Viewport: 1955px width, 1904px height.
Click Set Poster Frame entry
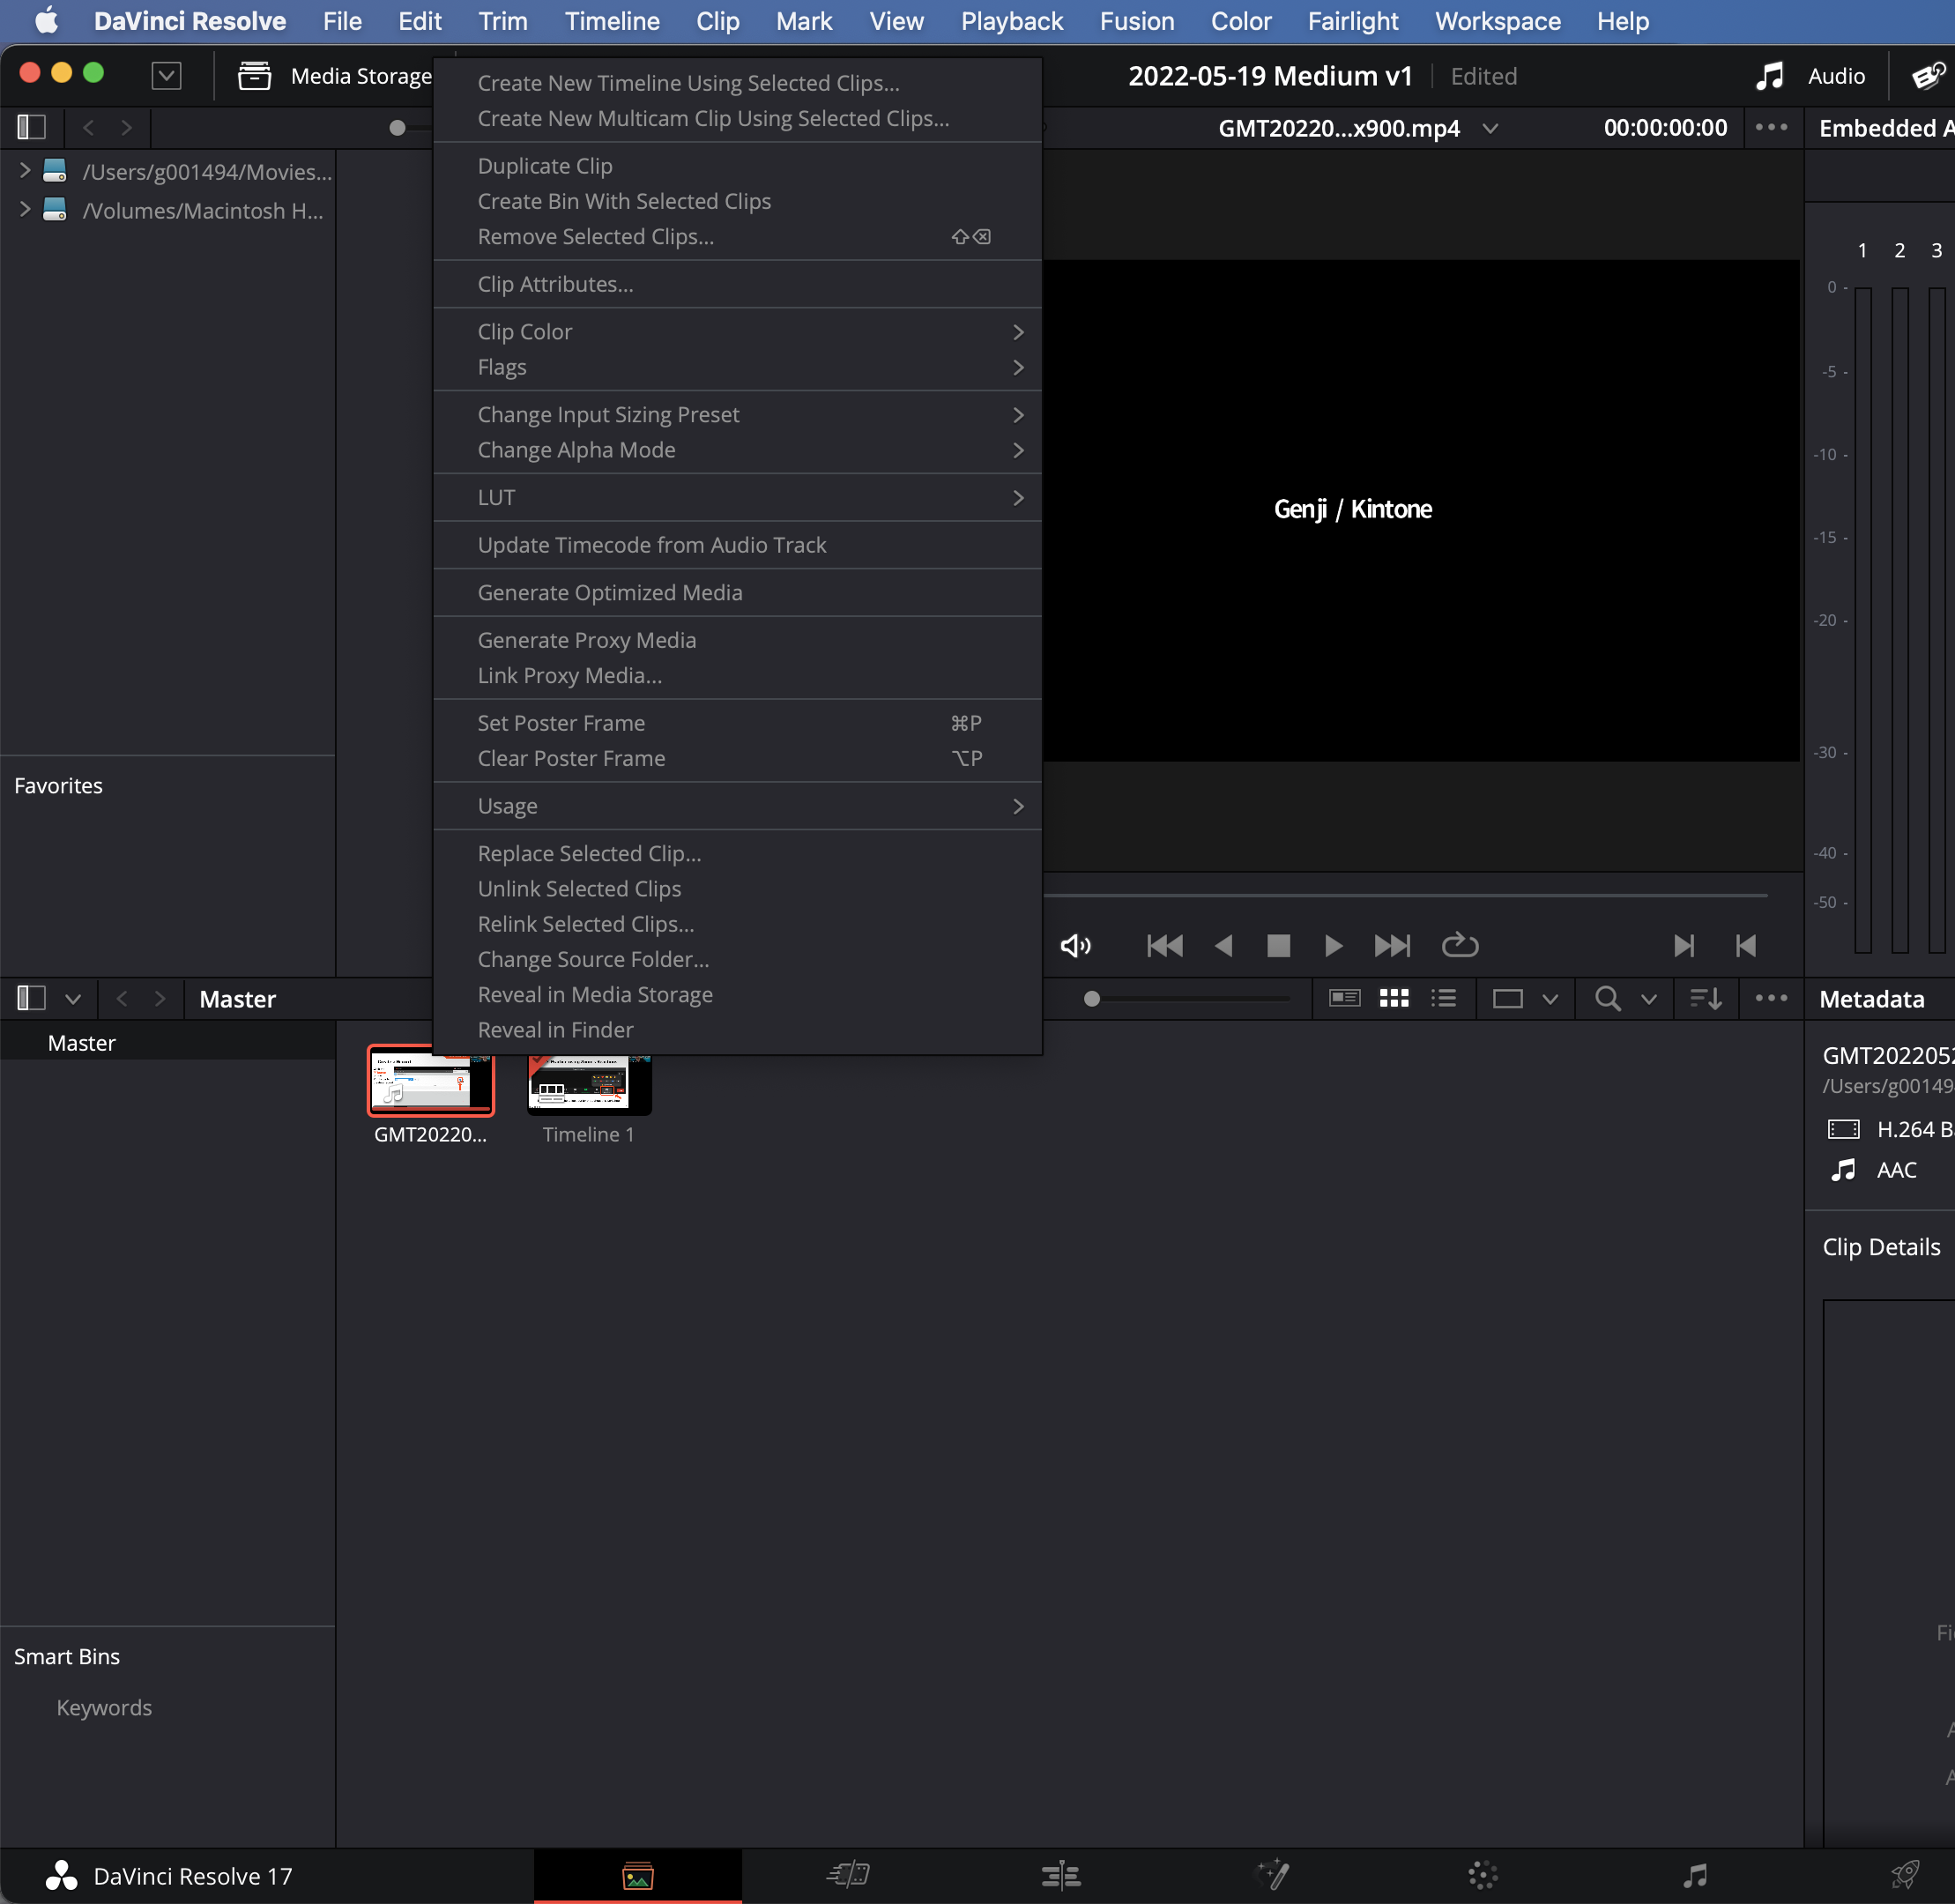pyautogui.click(x=737, y=723)
